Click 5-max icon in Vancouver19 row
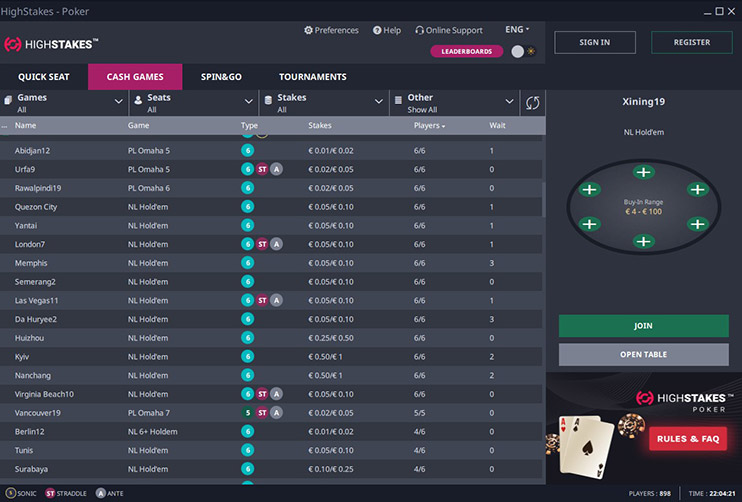742x502 pixels. (247, 413)
